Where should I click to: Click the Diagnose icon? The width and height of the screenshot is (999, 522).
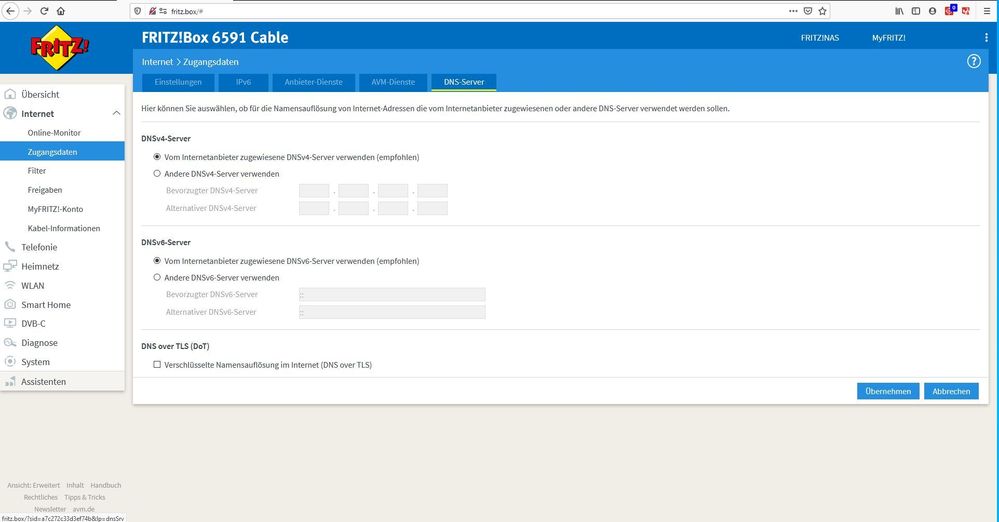click(10, 342)
